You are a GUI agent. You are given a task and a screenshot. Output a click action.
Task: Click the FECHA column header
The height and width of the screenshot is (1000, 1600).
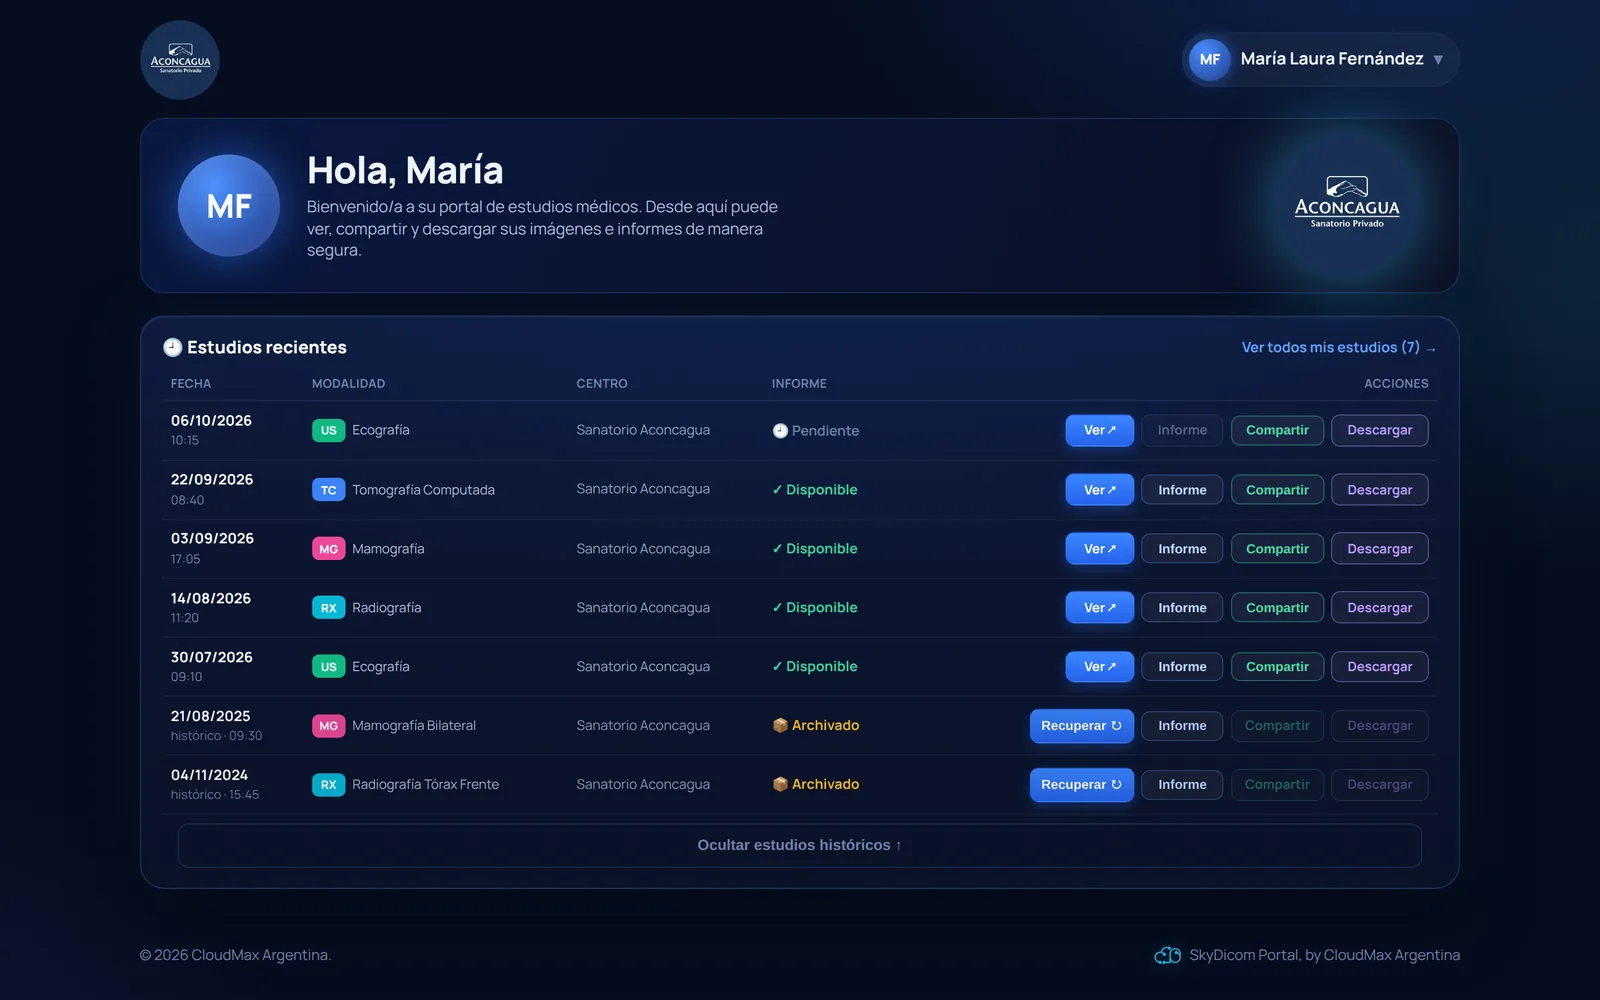click(191, 384)
